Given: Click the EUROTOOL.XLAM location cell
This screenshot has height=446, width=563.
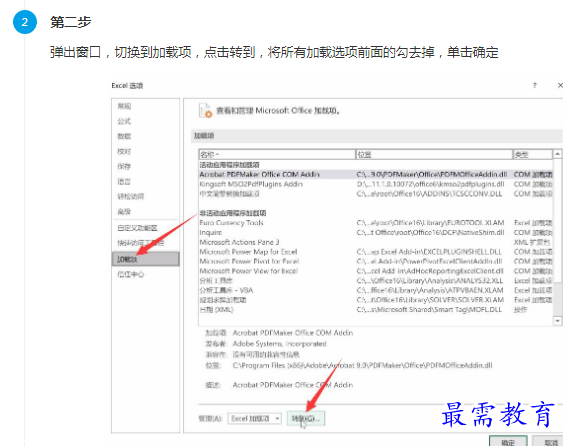Looking at the screenshot, I should point(431,223).
